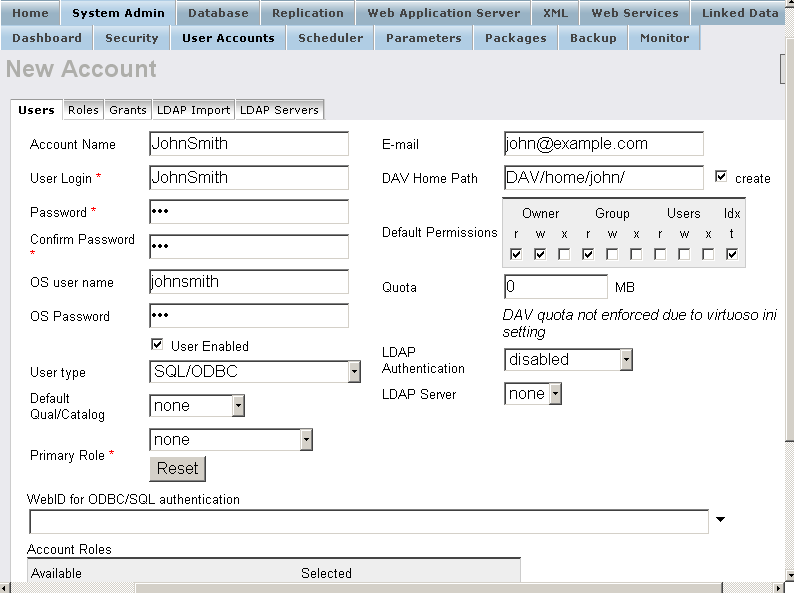The height and width of the screenshot is (593, 794).
Task: Toggle Group read permission checkbox
Action: coord(588,254)
